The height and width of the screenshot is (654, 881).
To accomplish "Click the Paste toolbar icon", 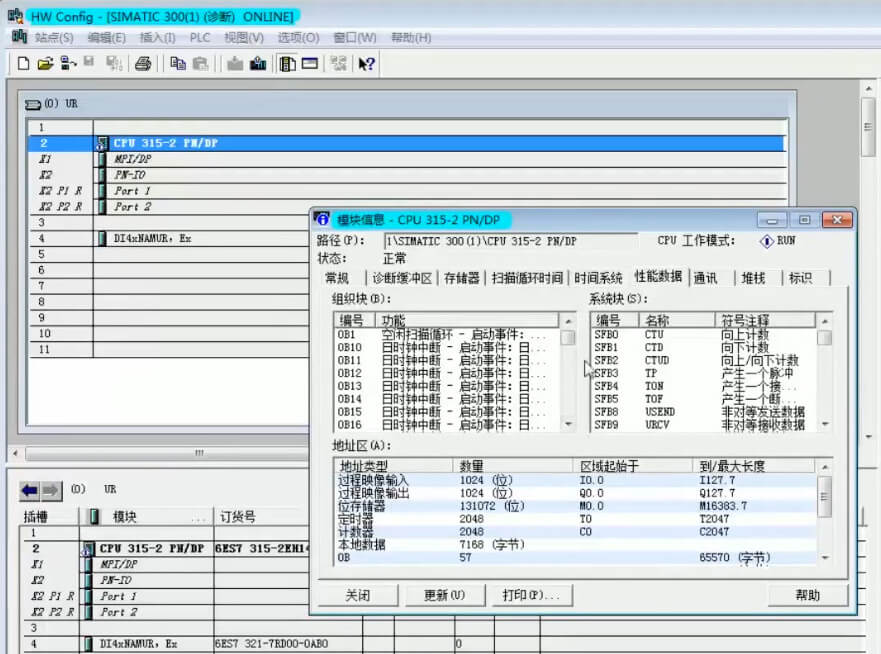I will click(200, 63).
